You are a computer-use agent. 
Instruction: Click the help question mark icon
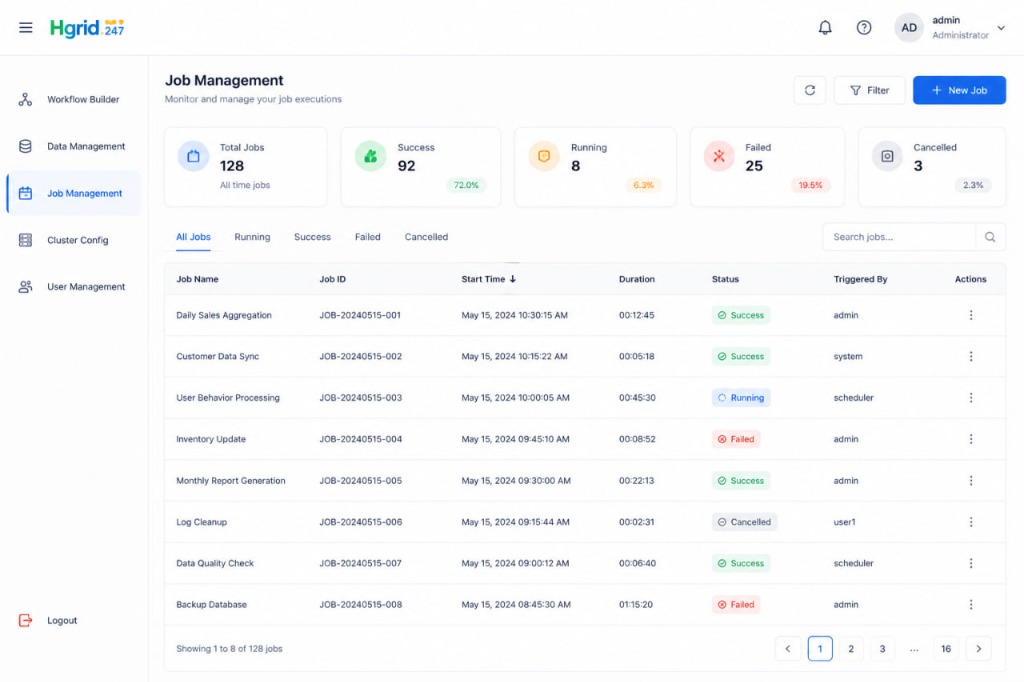tap(863, 27)
